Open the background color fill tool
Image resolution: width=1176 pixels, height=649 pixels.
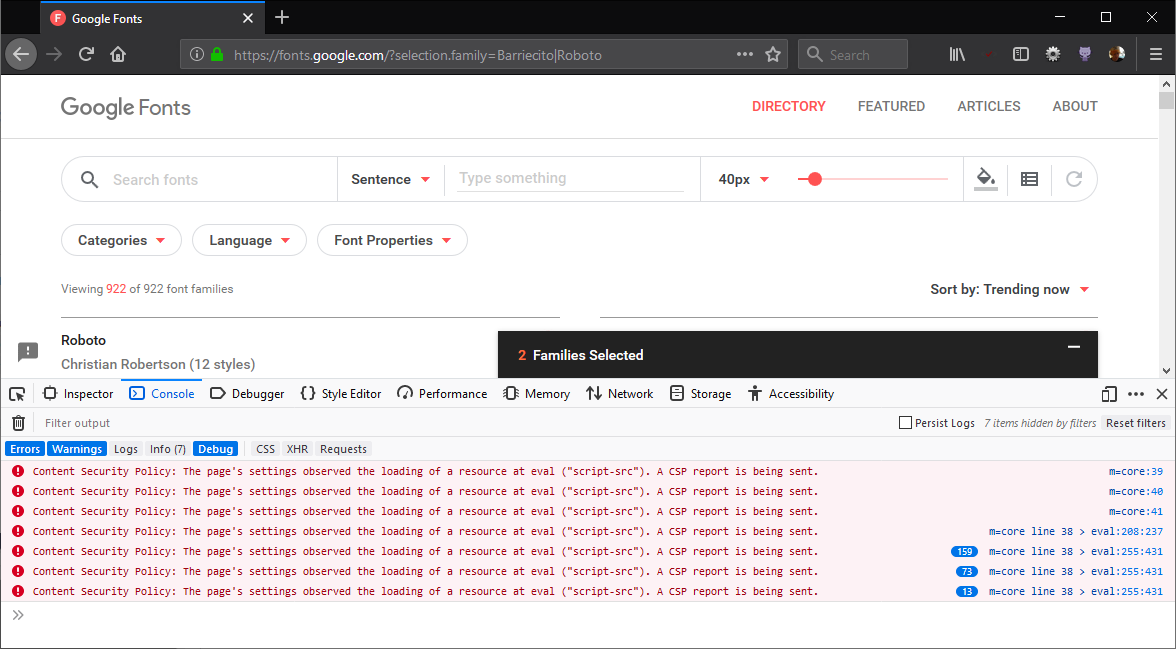986,178
